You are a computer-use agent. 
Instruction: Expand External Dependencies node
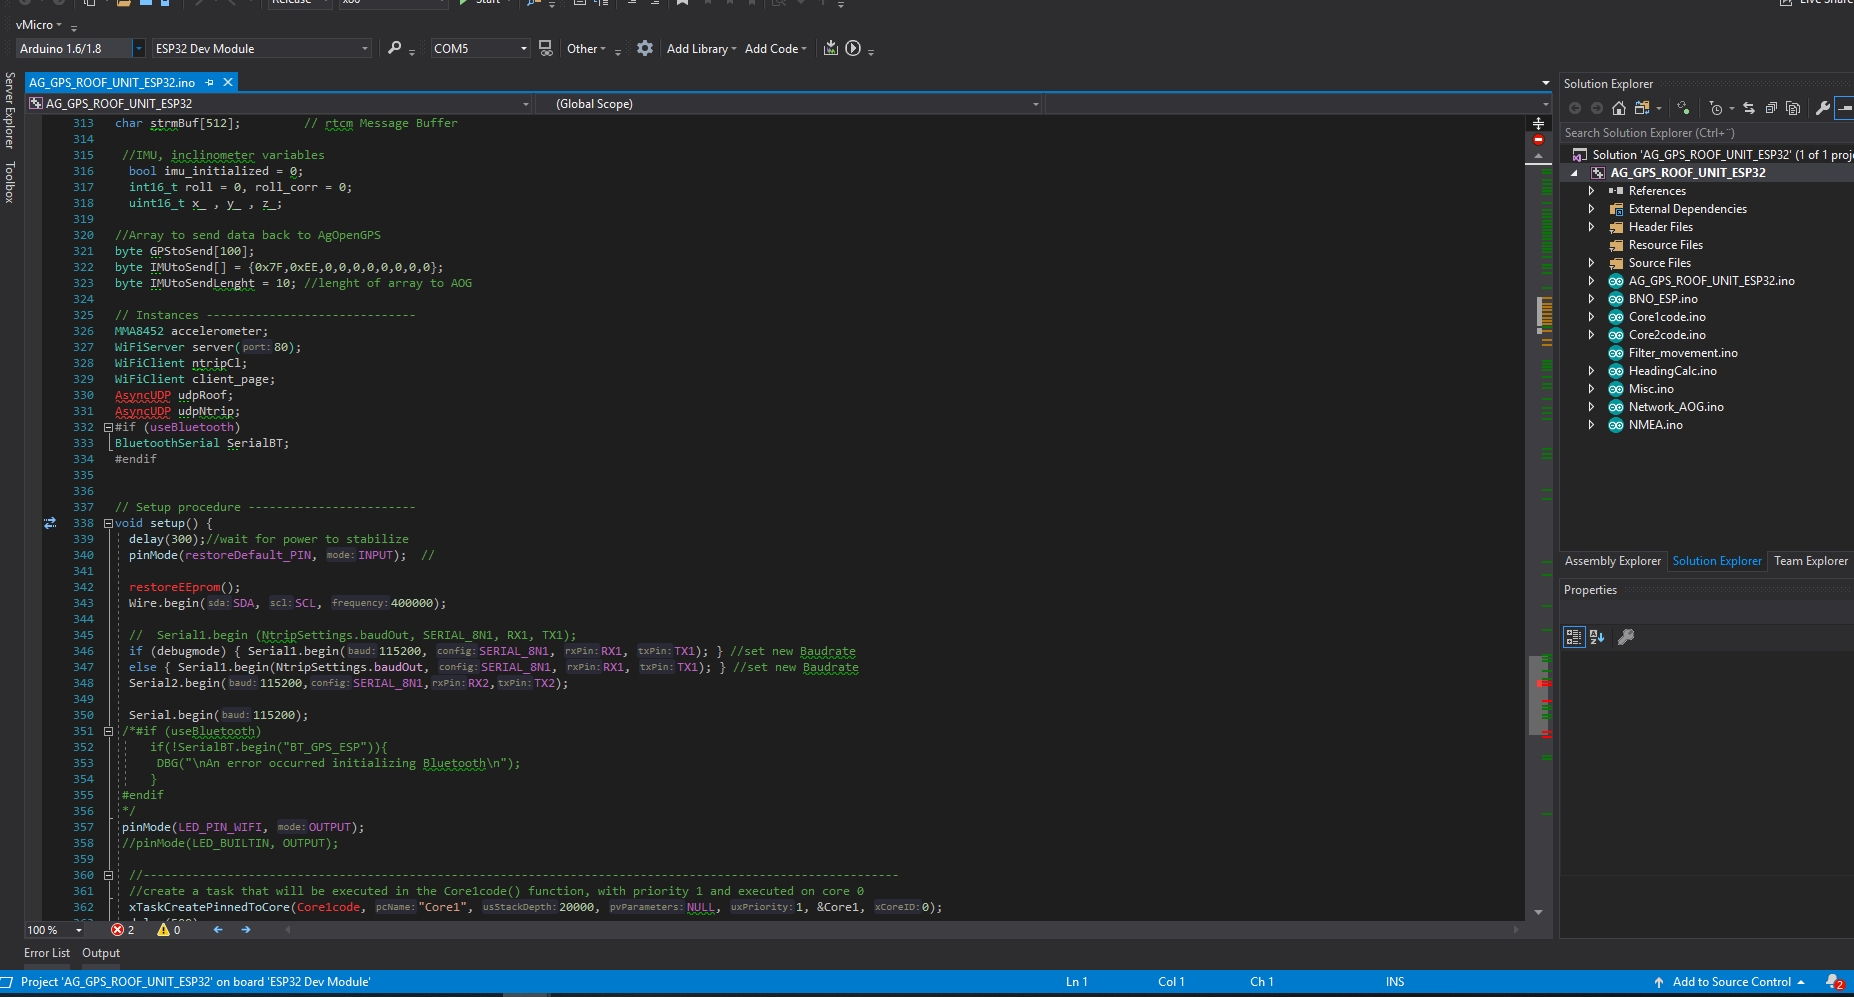(x=1591, y=209)
